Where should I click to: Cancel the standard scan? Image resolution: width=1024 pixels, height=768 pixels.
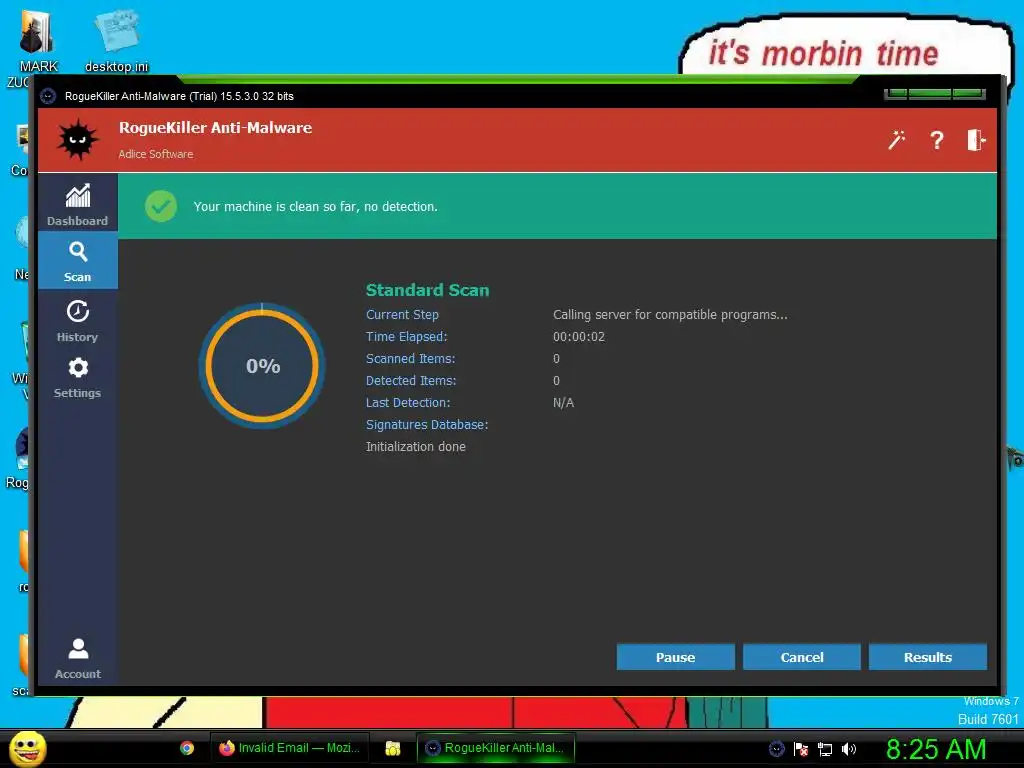801,657
